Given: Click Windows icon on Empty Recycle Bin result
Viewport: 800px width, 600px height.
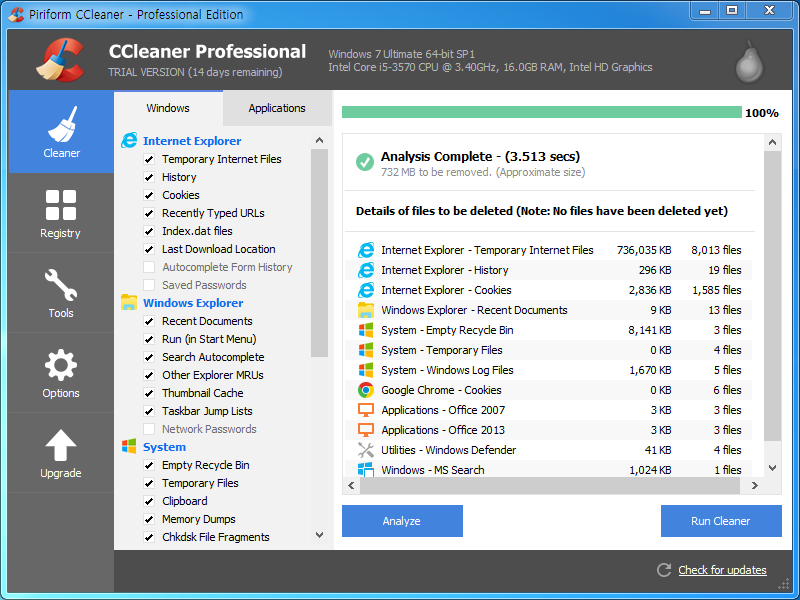Looking at the screenshot, I should coord(366,330).
